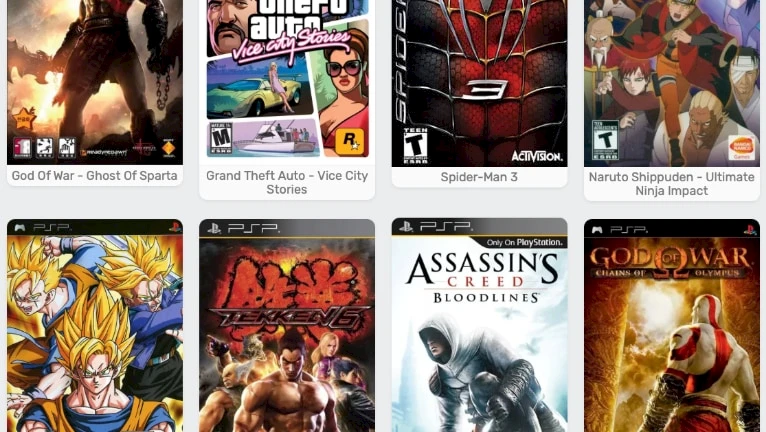Open the Dragon Ball Z game cover
The image size is (766, 432).
click(95, 325)
